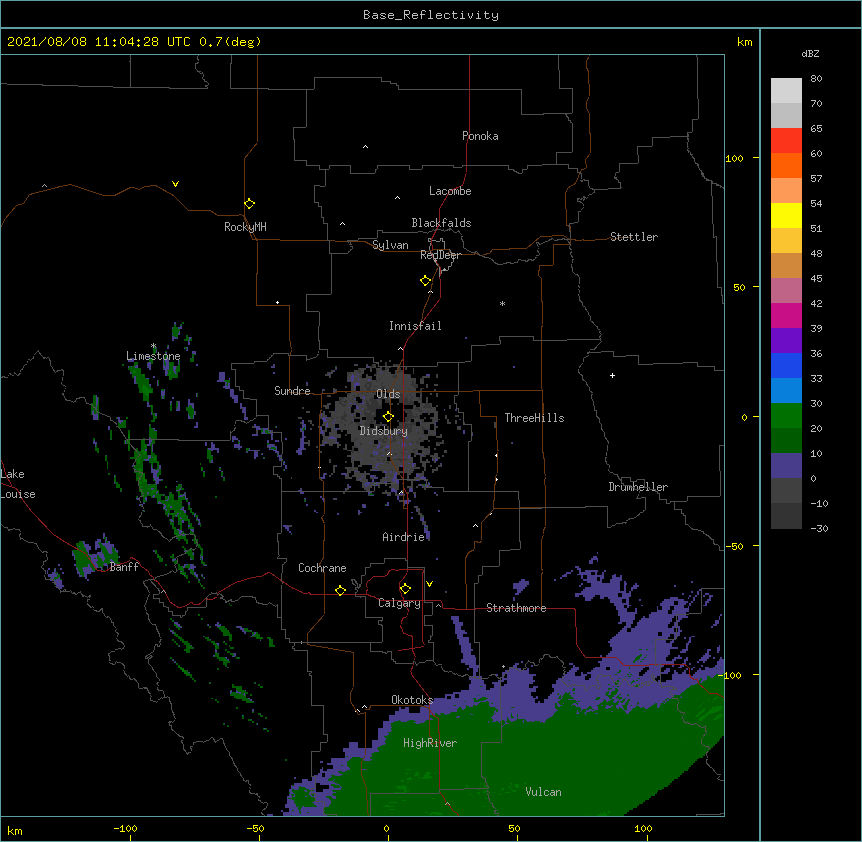Viewport: 862px width, 842px height.
Task: Click the Sylvan label
Action: click(390, 245)
